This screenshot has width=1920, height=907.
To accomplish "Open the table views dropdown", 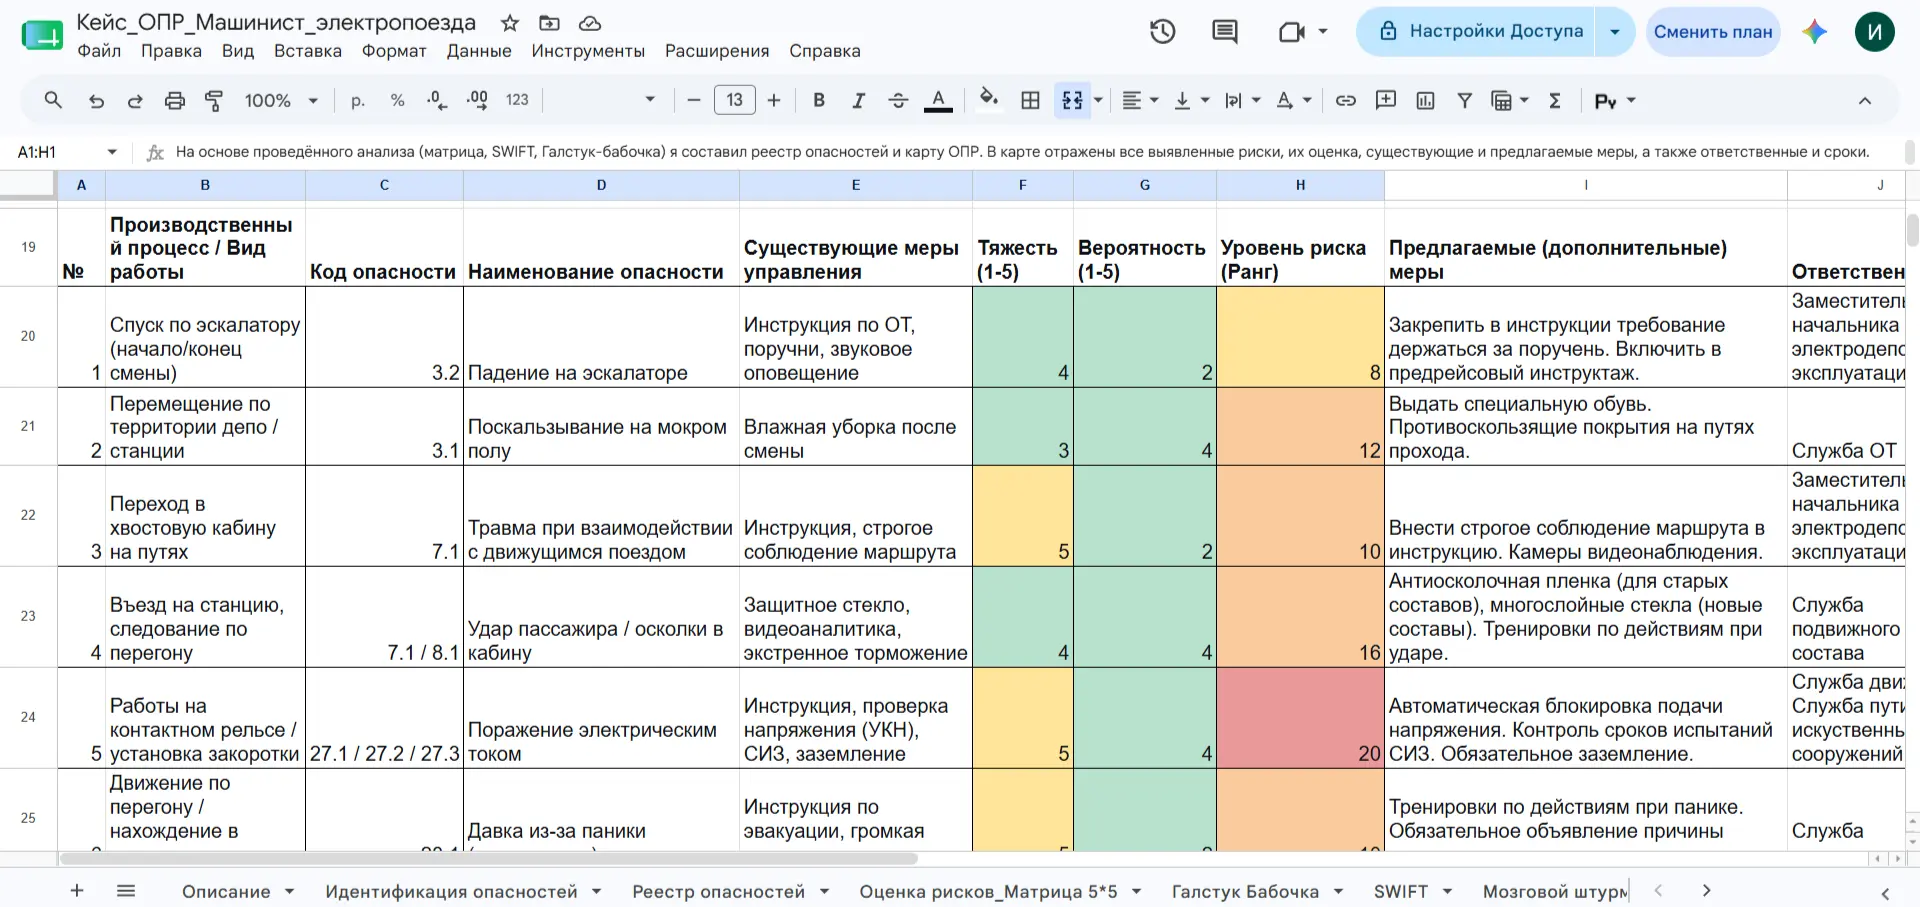I will click(1510, 100).
